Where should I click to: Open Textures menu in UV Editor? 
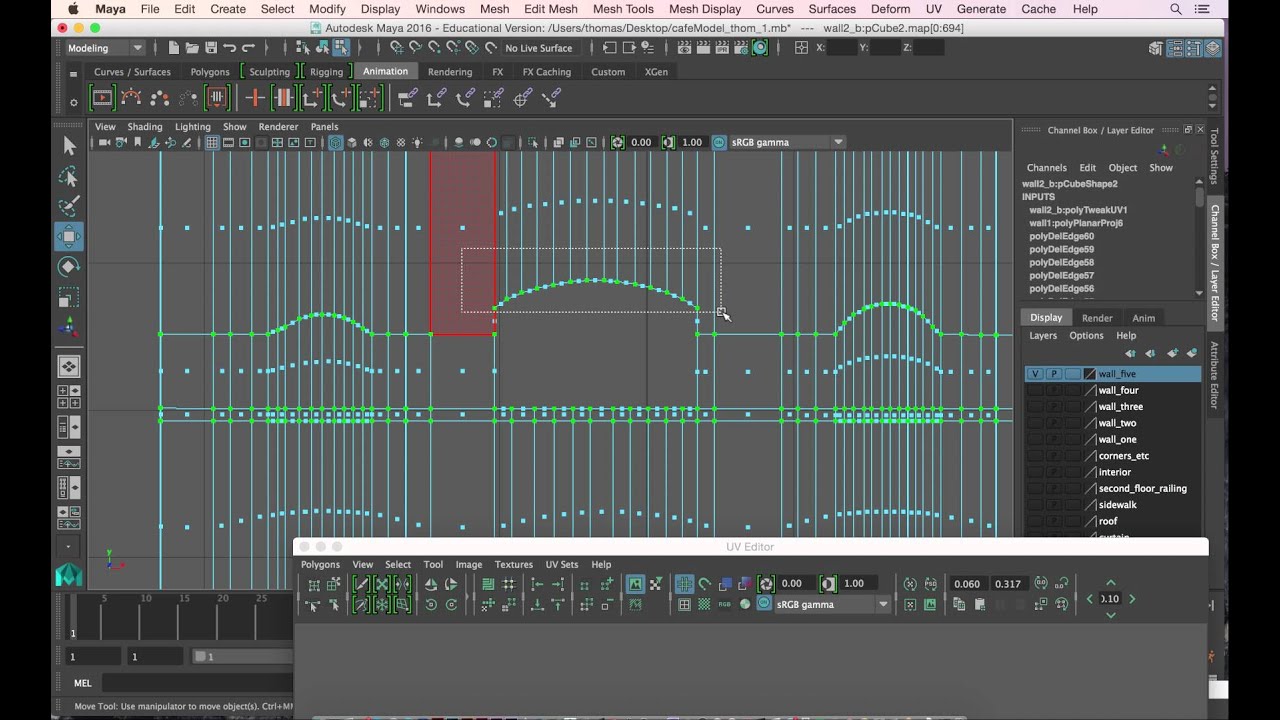point(514,565)
